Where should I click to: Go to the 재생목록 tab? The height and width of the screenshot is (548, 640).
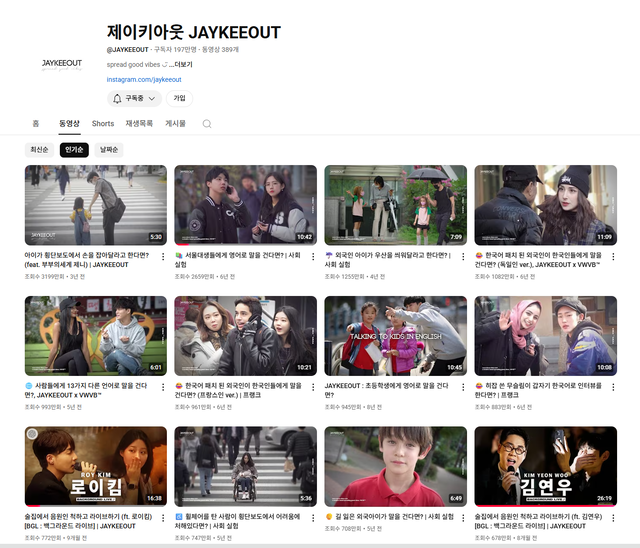coord(139,123)
